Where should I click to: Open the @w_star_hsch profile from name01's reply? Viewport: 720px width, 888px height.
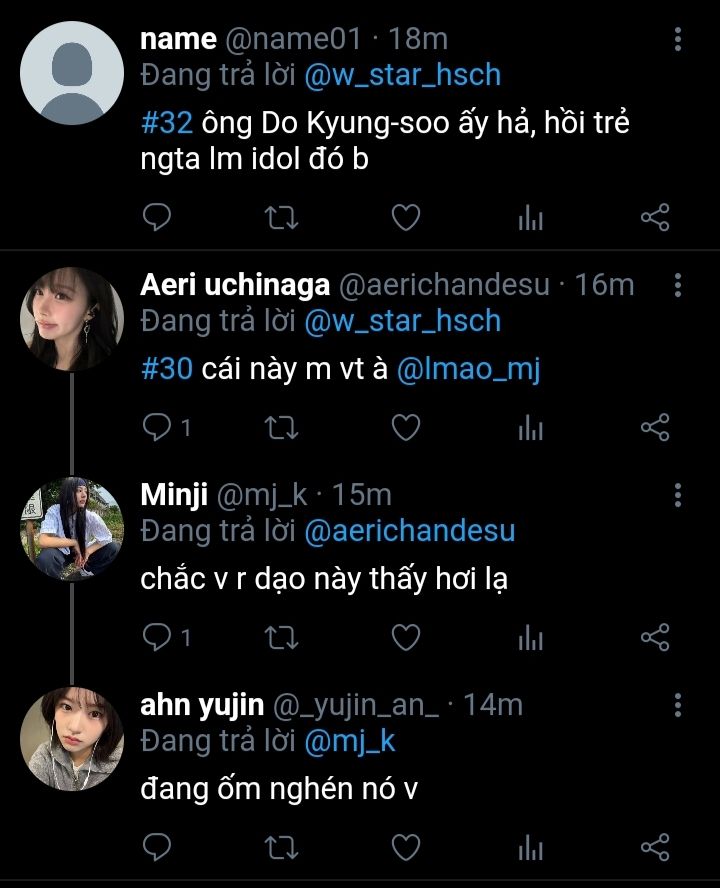point(402,75)
